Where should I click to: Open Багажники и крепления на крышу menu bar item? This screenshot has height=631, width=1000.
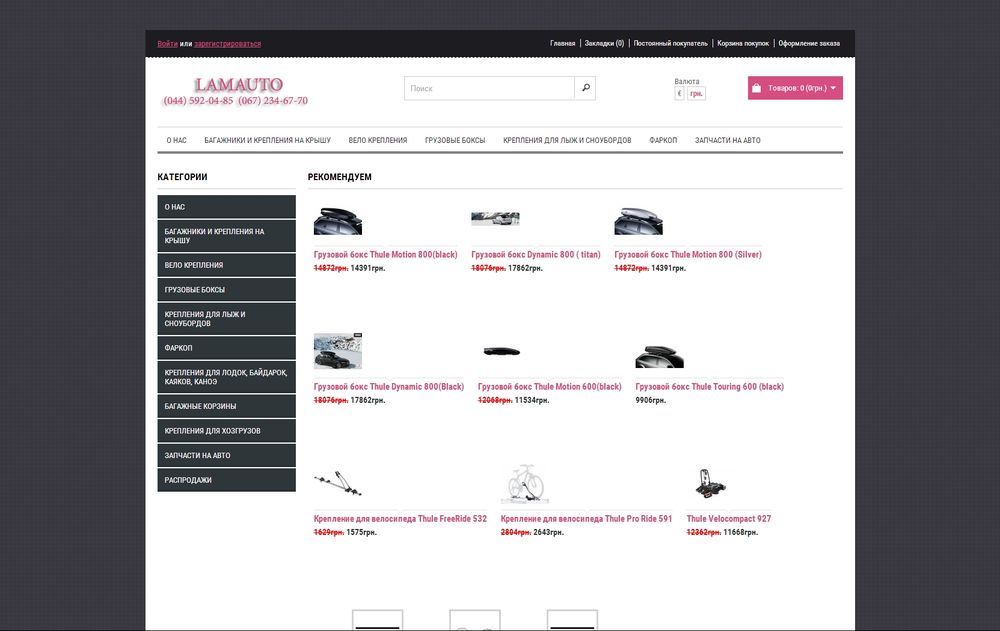click(x=267, y=140)
